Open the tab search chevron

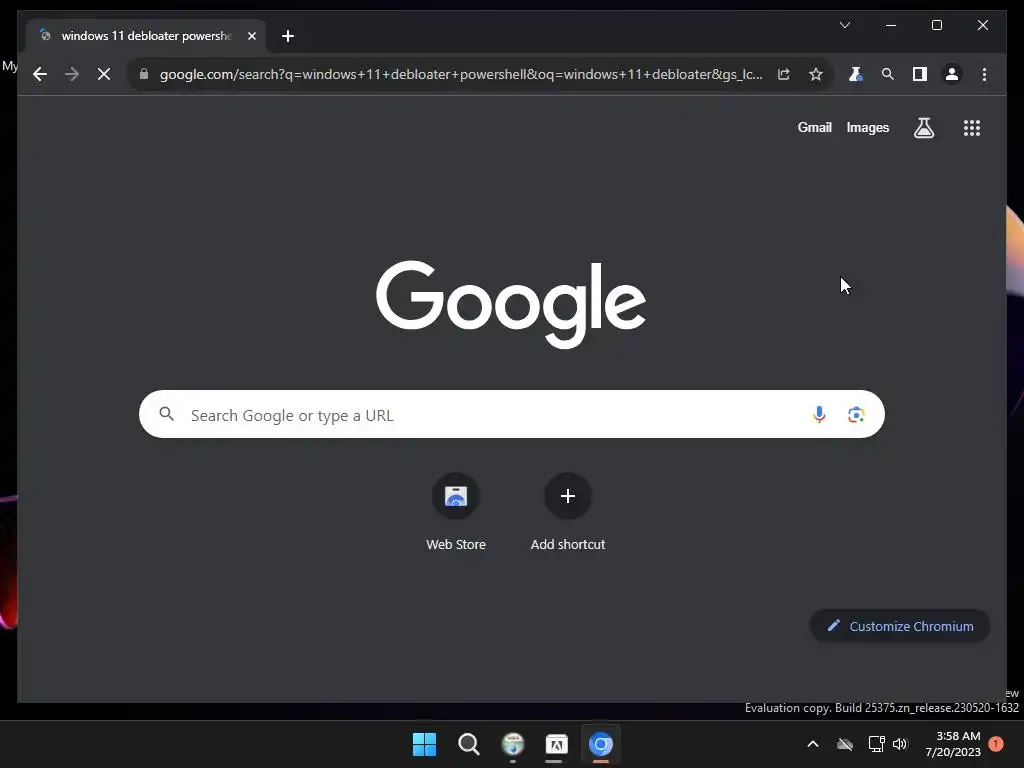coord(844,25)
